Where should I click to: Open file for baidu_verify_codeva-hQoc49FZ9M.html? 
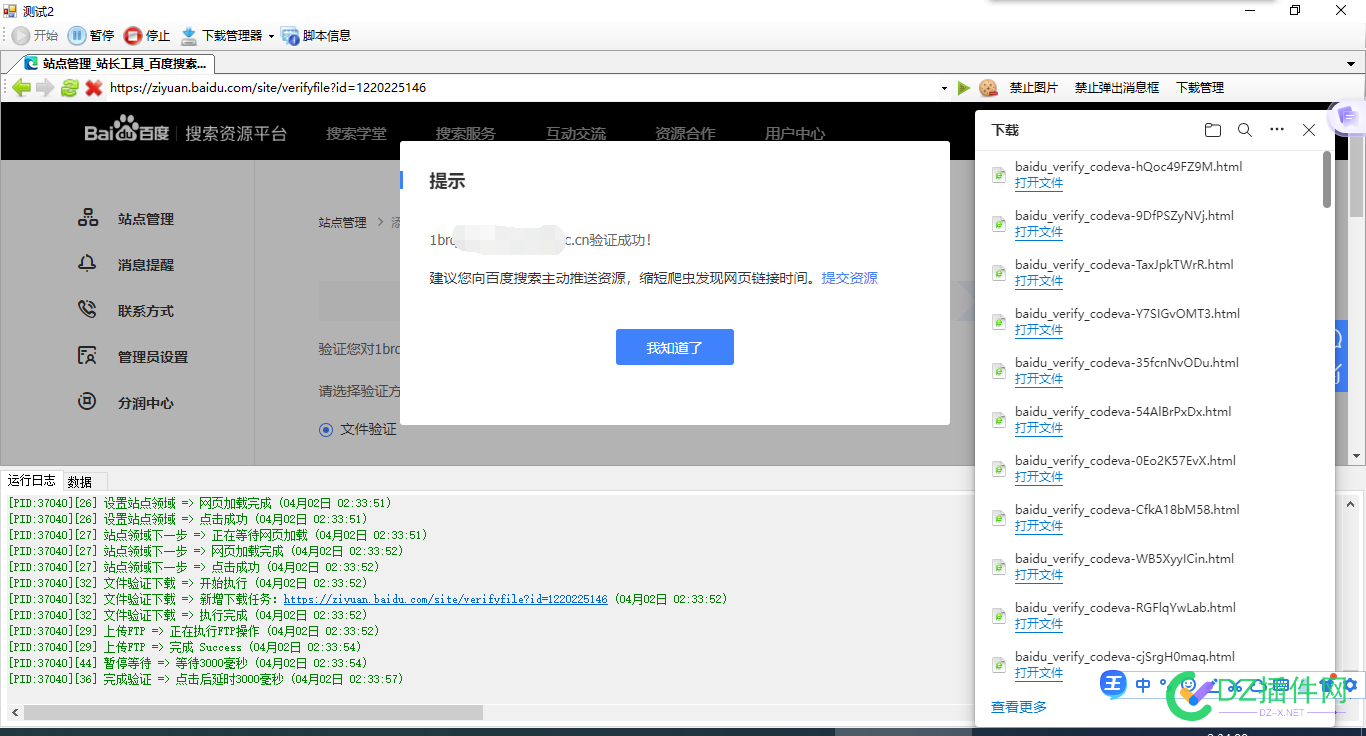[1039, 183]
